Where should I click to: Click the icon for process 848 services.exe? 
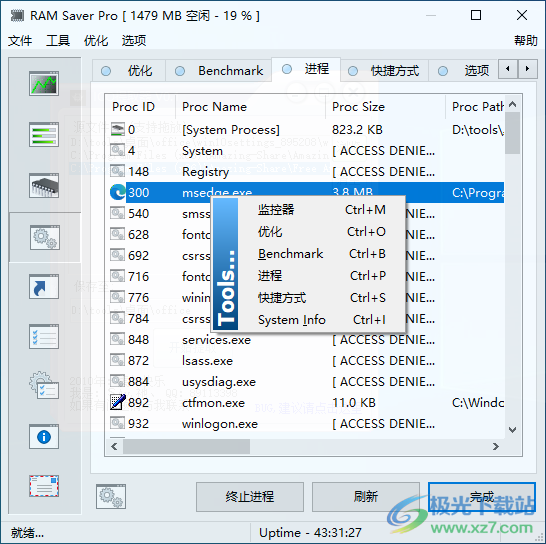tap(117, 339)
